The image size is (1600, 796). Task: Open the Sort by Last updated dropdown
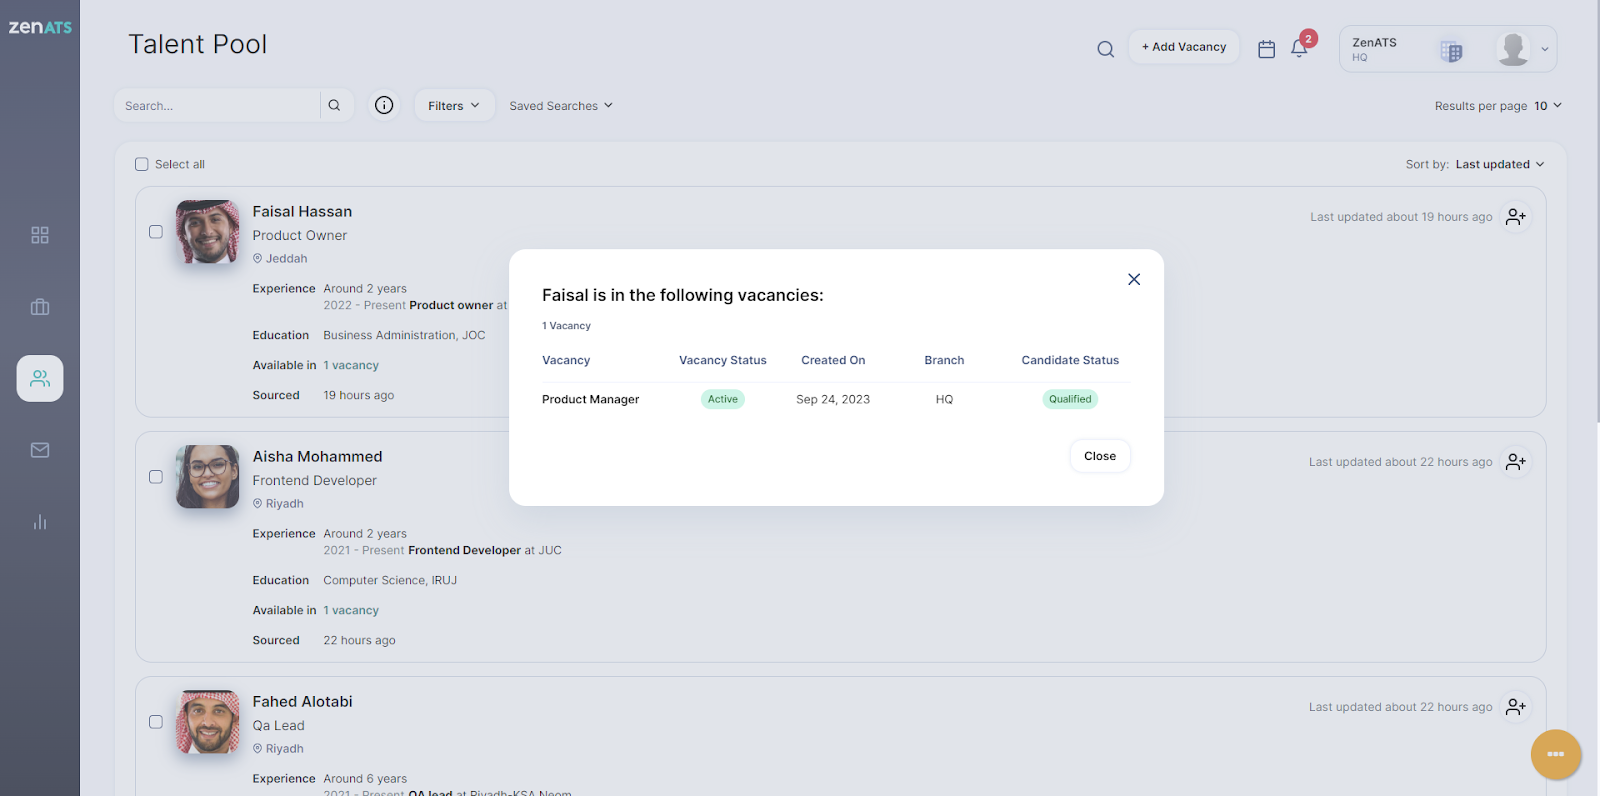click(1499, 164)
